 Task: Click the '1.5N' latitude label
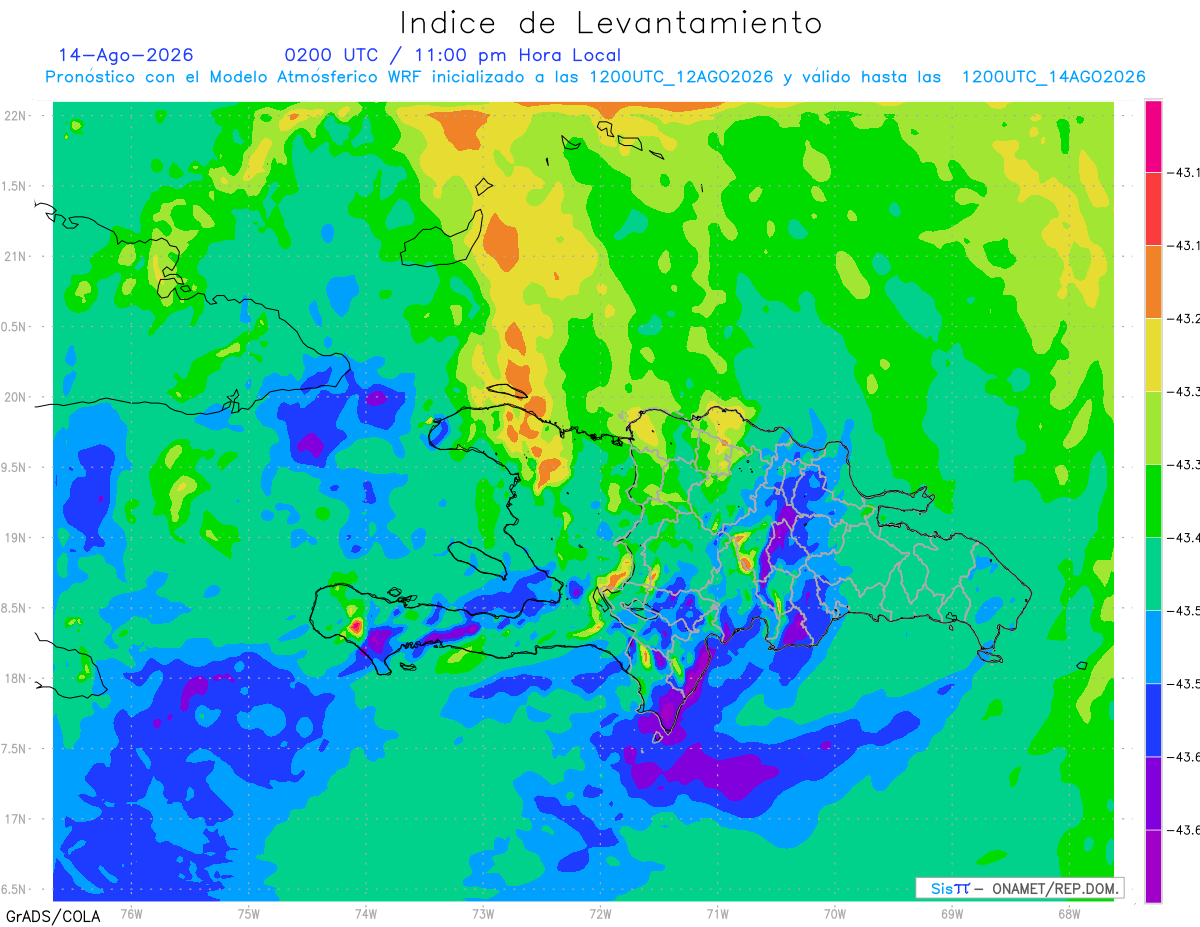point(13,186)
